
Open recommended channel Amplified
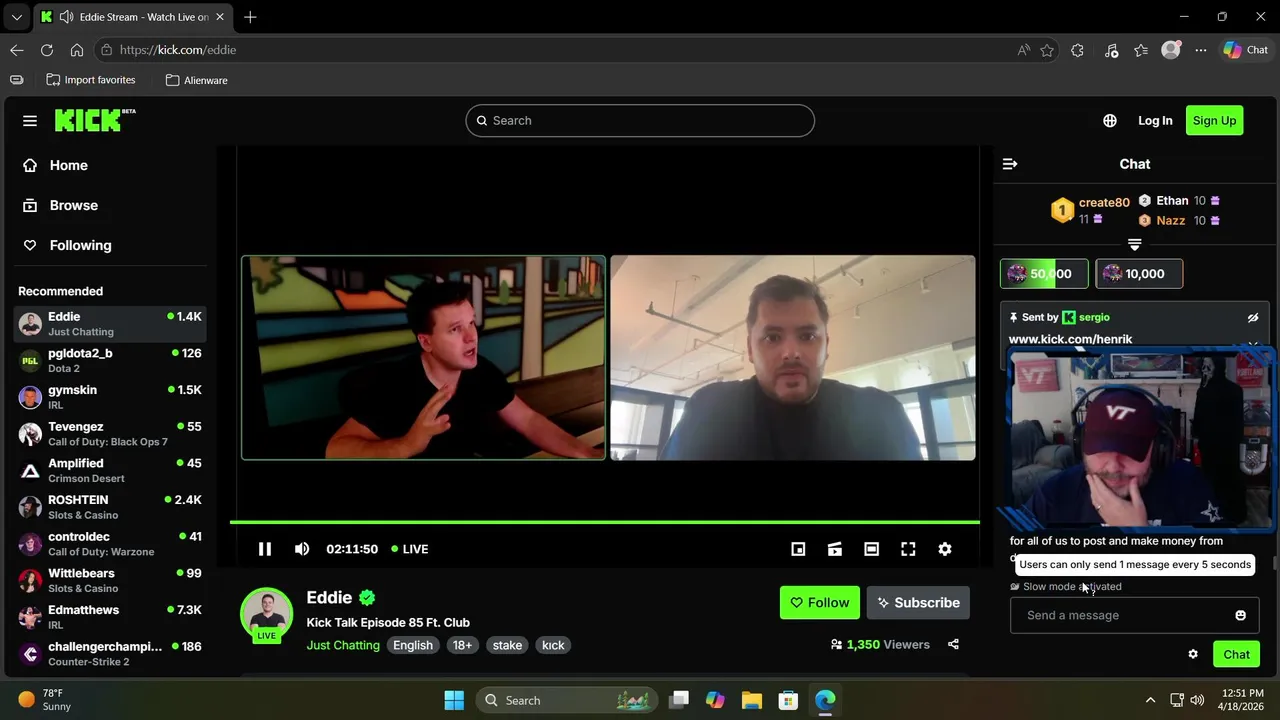(x=110, y=470)
